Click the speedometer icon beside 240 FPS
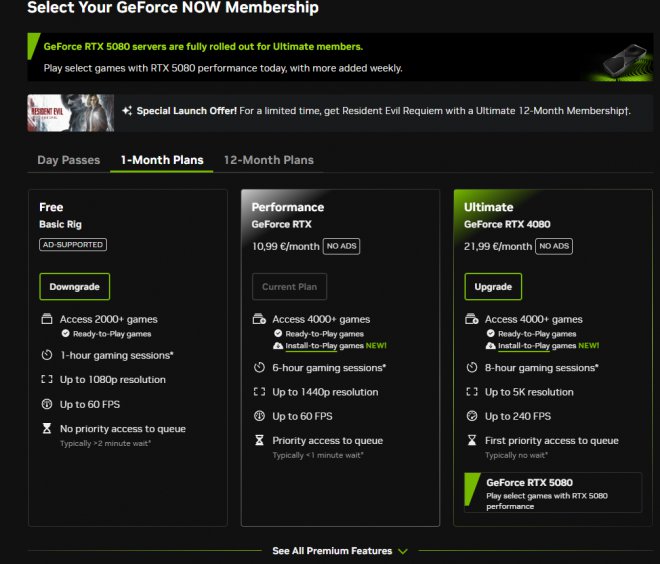The image size is (660, 564). pos(471,416)
